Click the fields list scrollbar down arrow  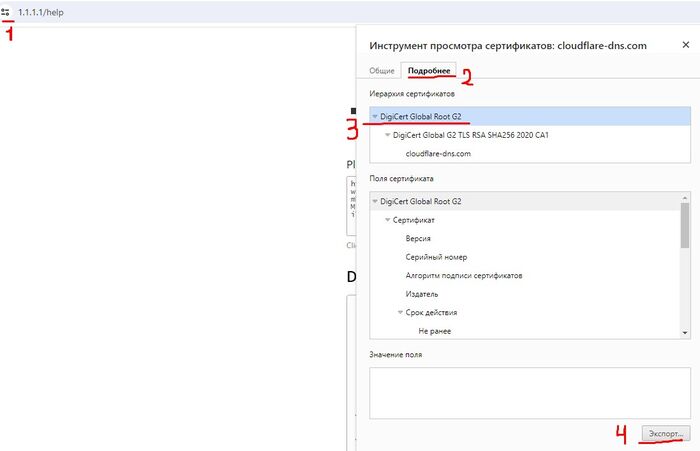pyautogui.click(x=684, y=333)
